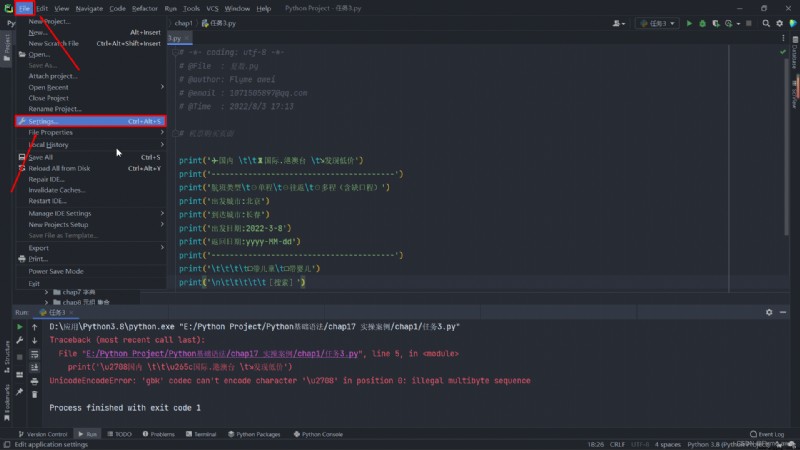This screenshot has width=800, height=450.
Task: Expand New Projects Setup submenu
Action: pyautogui.click(x=91, y=224)
